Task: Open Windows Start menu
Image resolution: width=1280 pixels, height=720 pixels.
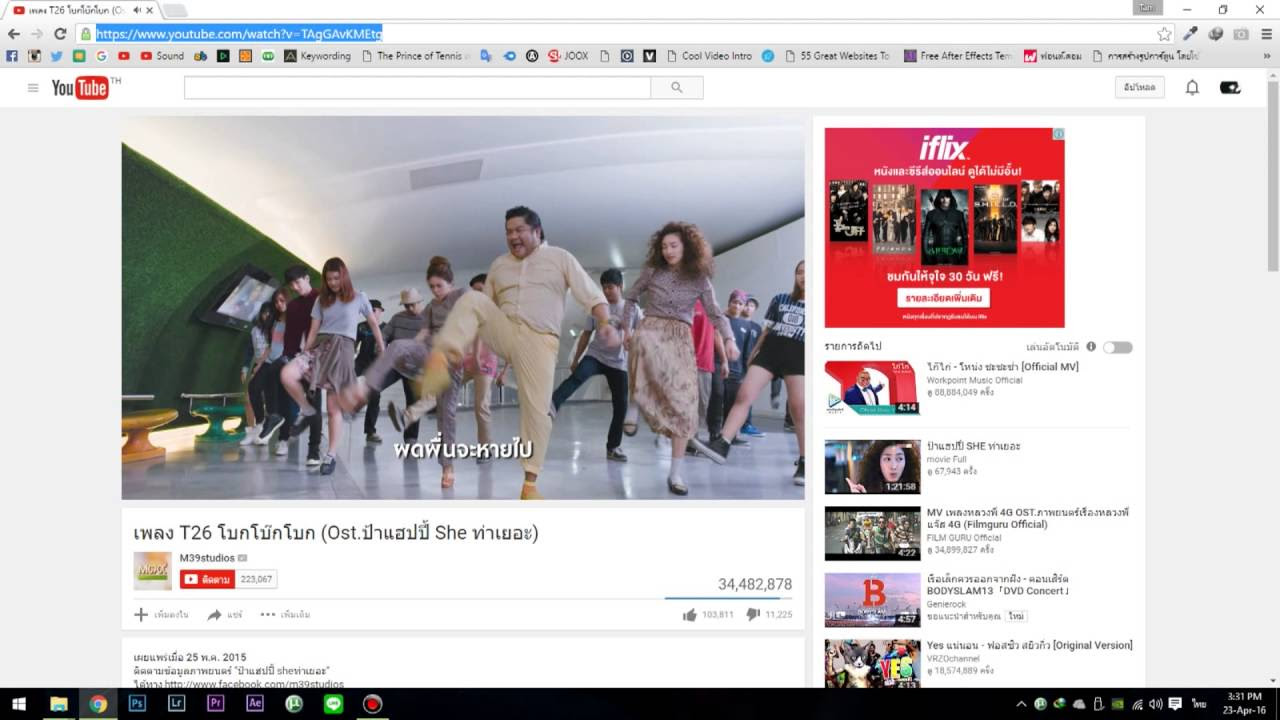Action: coord(19,704)
